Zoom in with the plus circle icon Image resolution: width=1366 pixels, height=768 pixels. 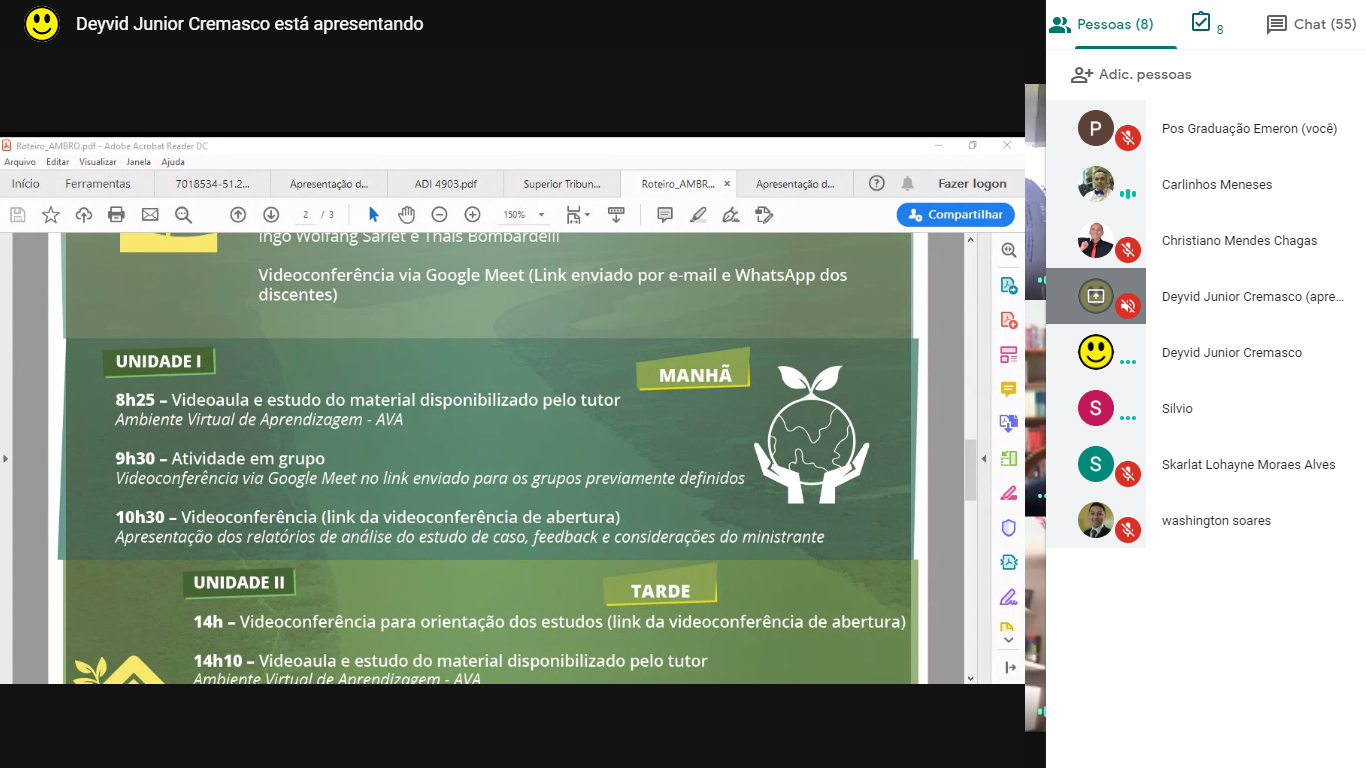pyautogui.click(x=472, y=214)
